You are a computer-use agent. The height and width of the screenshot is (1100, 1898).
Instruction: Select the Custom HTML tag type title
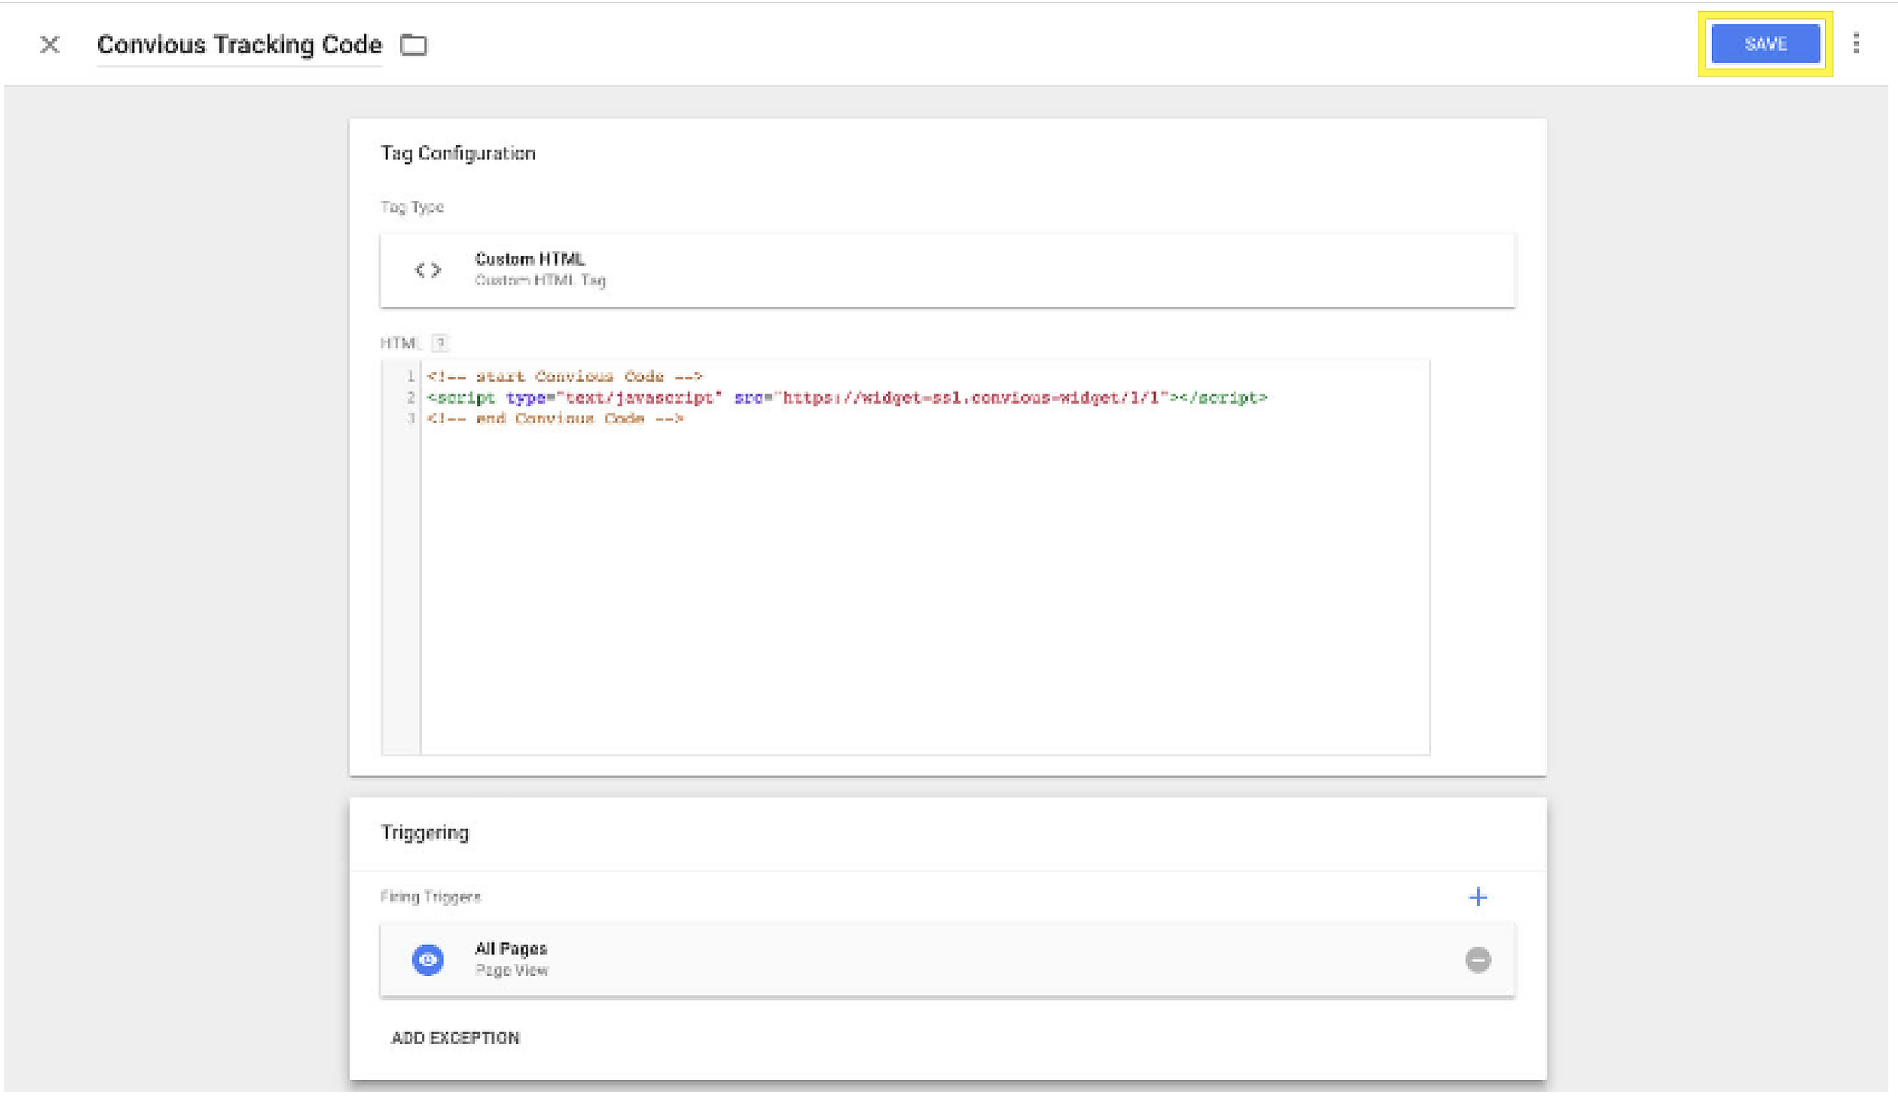point(529,259)
